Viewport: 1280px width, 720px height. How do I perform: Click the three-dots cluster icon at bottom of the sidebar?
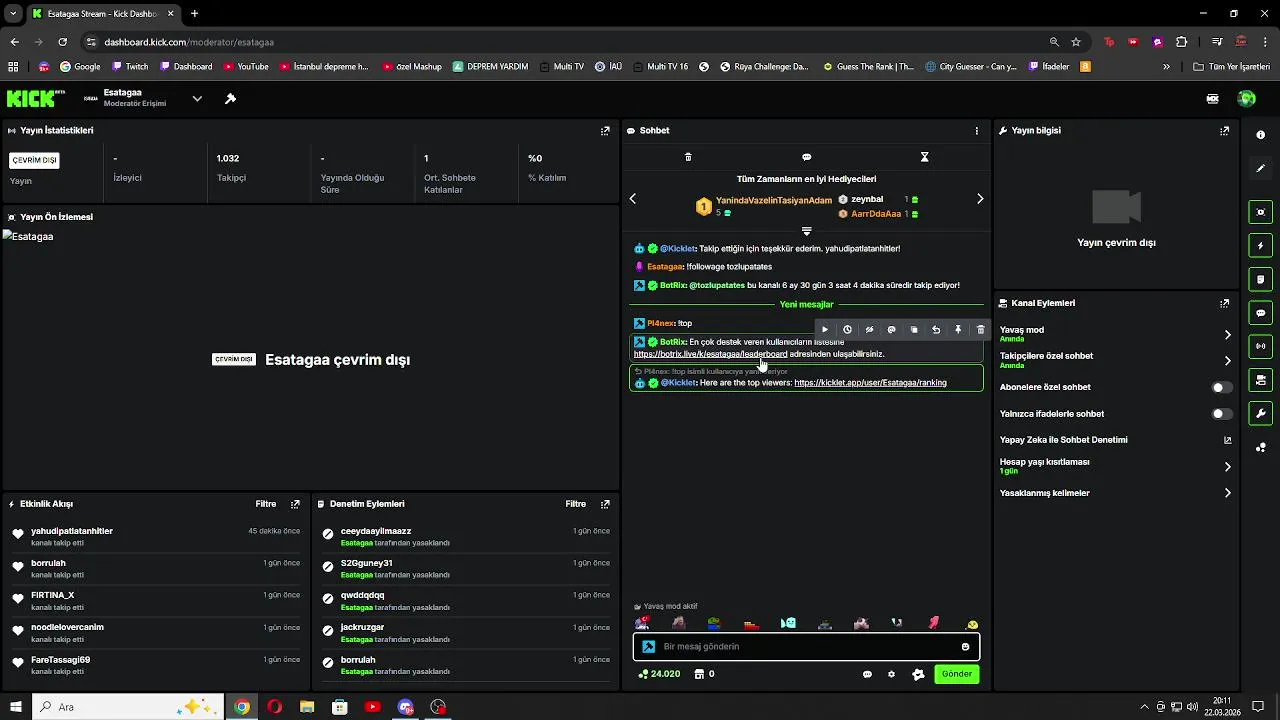point(1260,447)
